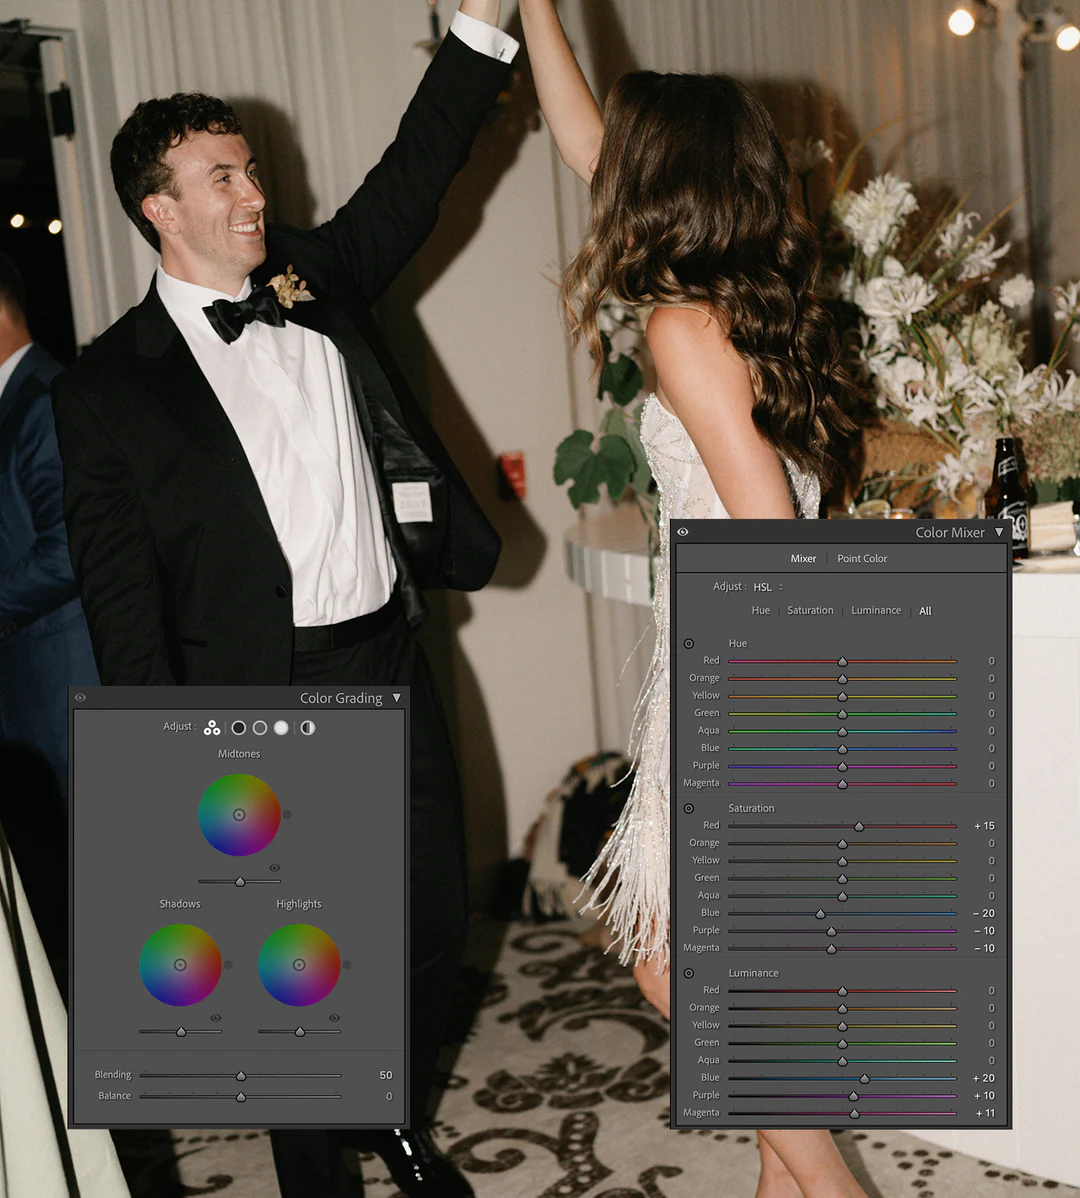Activate the Luminance targeted adjustment tool
The image size is (1080, 1198).
689,973
